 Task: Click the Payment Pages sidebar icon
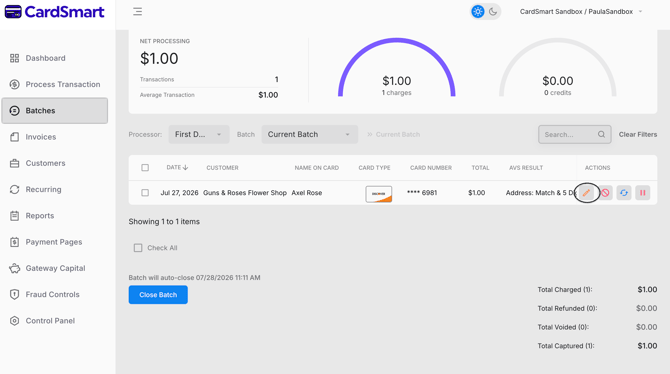click(x=15, y=242)
